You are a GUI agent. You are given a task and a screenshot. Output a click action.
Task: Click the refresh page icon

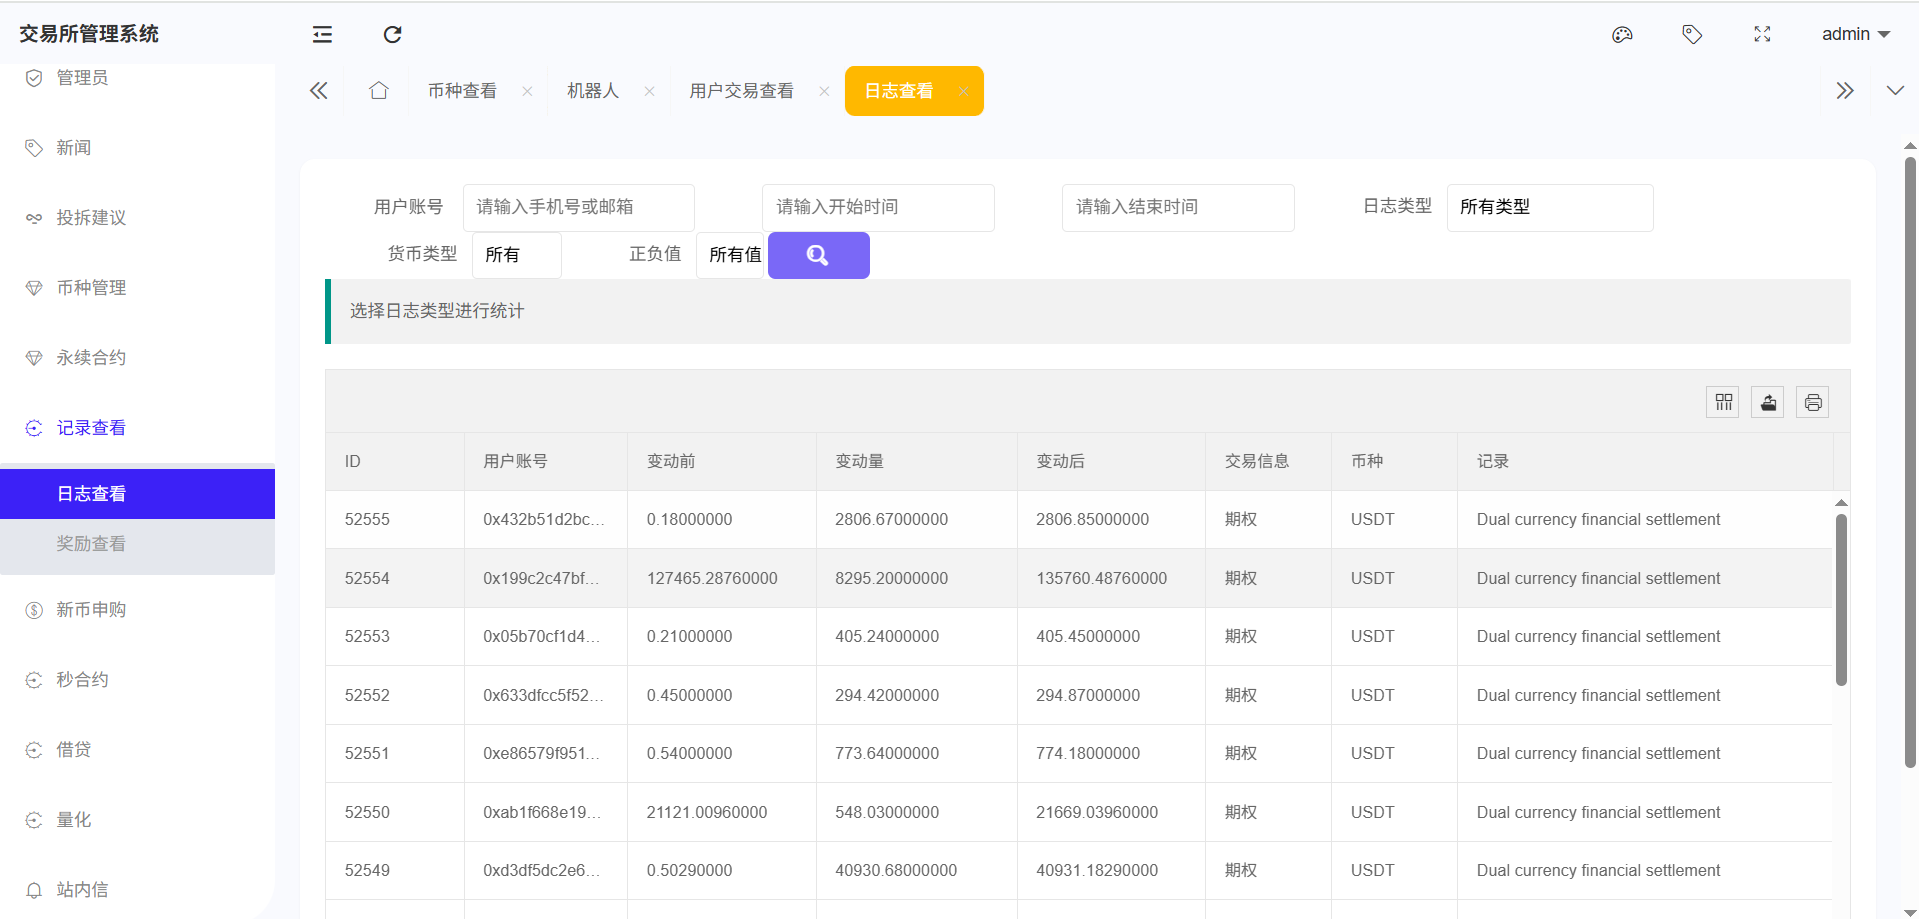392,35
